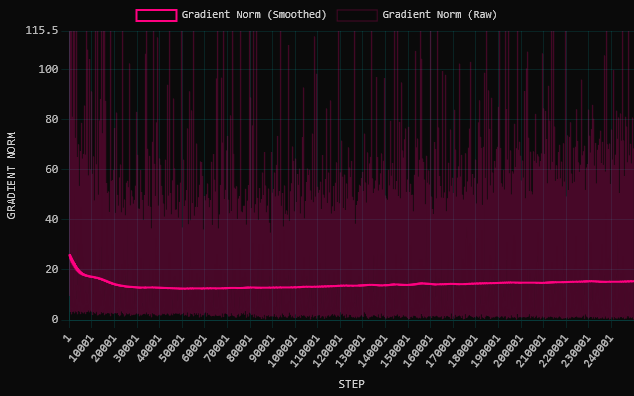Click the x-axis tick label 240001
The height and width of the screenshot is (396, 634).
click(x=599, y=351)
